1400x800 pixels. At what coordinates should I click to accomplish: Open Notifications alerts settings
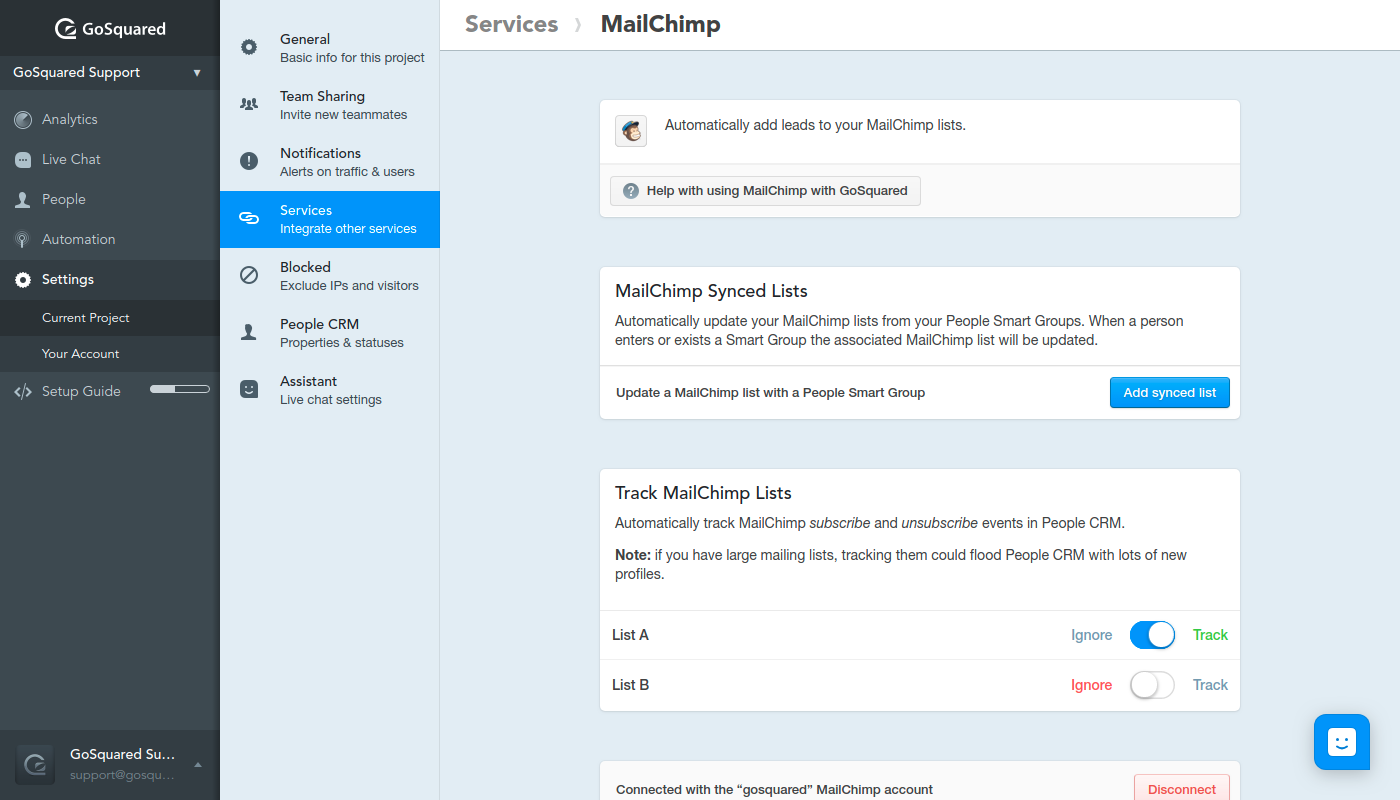[x=330, y=162]
